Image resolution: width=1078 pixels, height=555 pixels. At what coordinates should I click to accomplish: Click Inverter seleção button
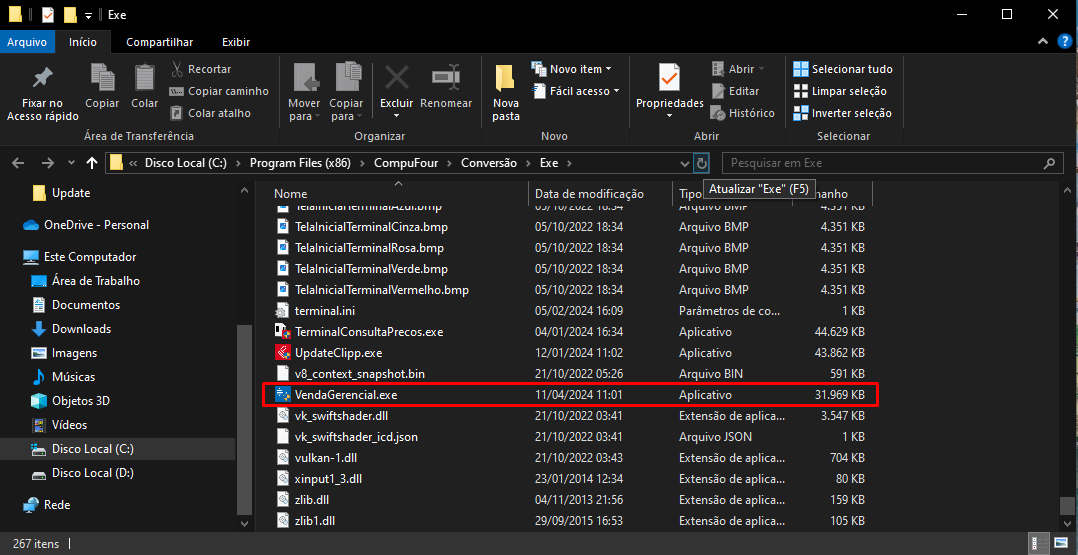(x=842, y=113)
